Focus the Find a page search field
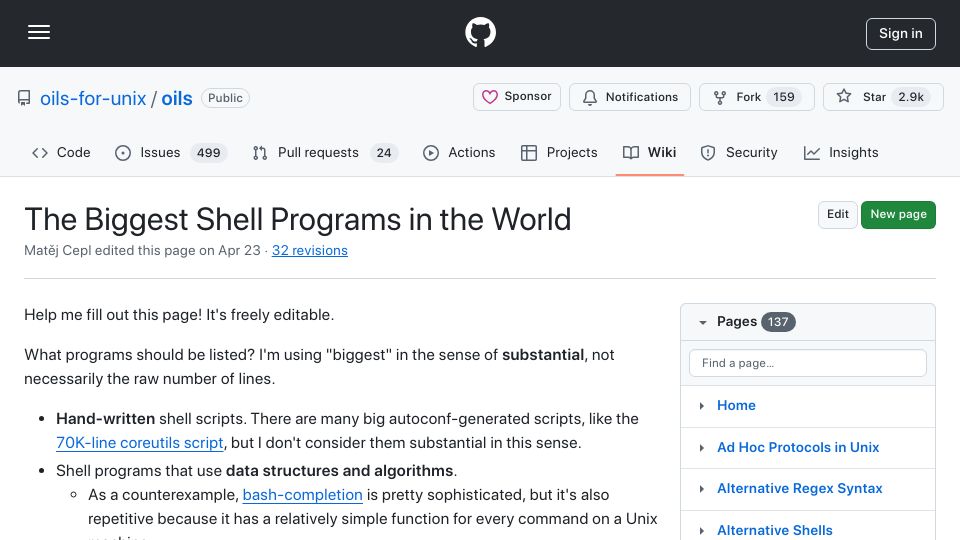The width and height of the screenshot is (960, 540). [x=808, y=363]
